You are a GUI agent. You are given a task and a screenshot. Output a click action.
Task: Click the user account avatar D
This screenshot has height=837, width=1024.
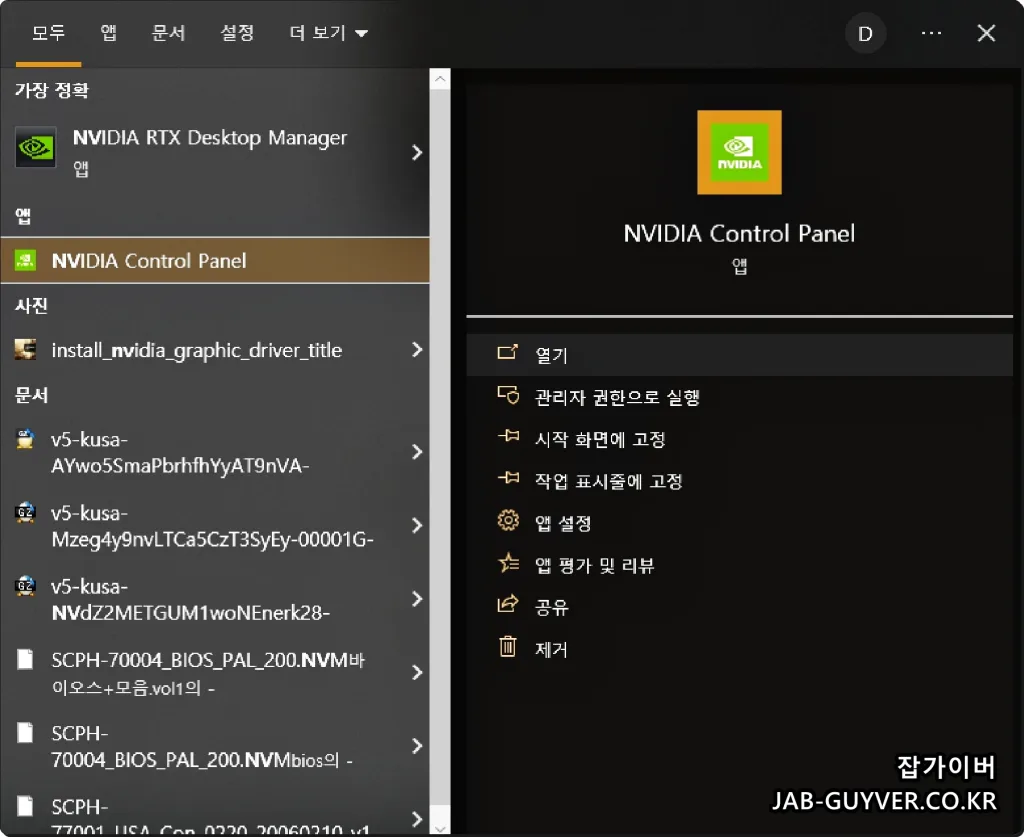point(865,33)
